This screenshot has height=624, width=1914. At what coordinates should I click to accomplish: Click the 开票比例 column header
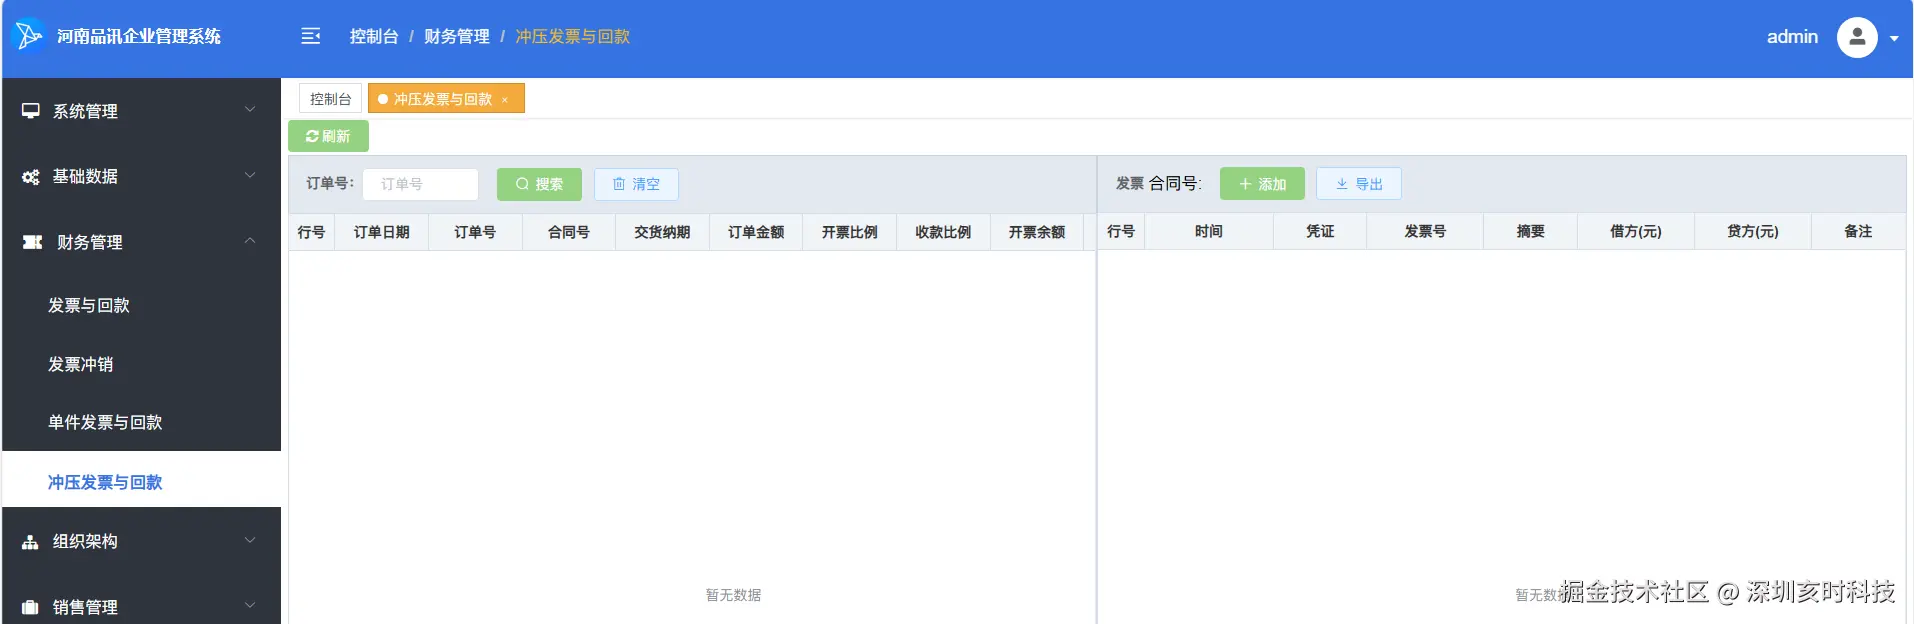pyautogui.click(x=850, y=232)
